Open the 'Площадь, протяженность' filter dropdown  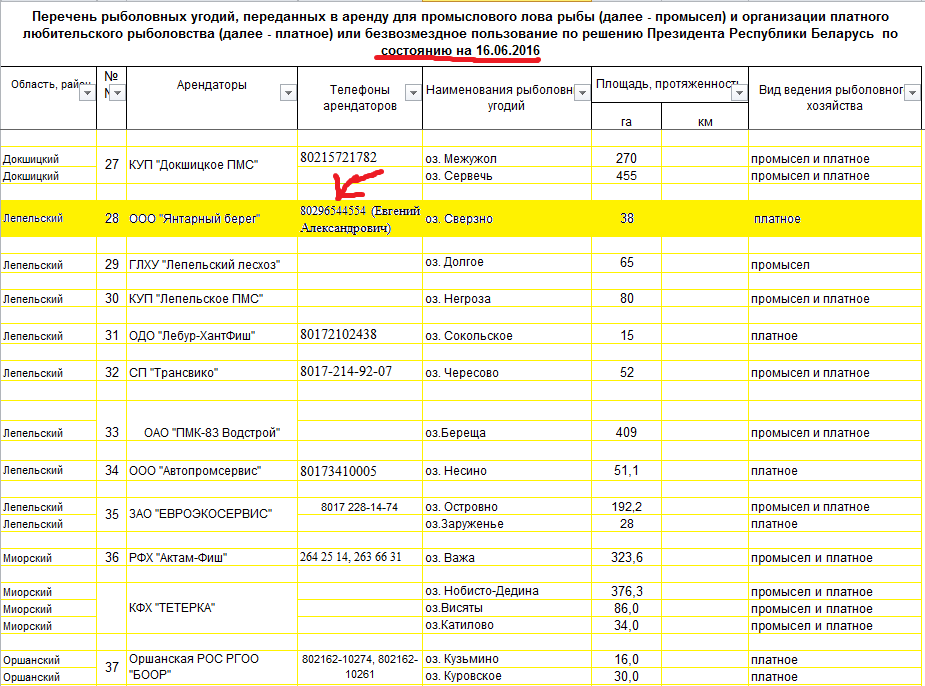click(x=739, y=93)
